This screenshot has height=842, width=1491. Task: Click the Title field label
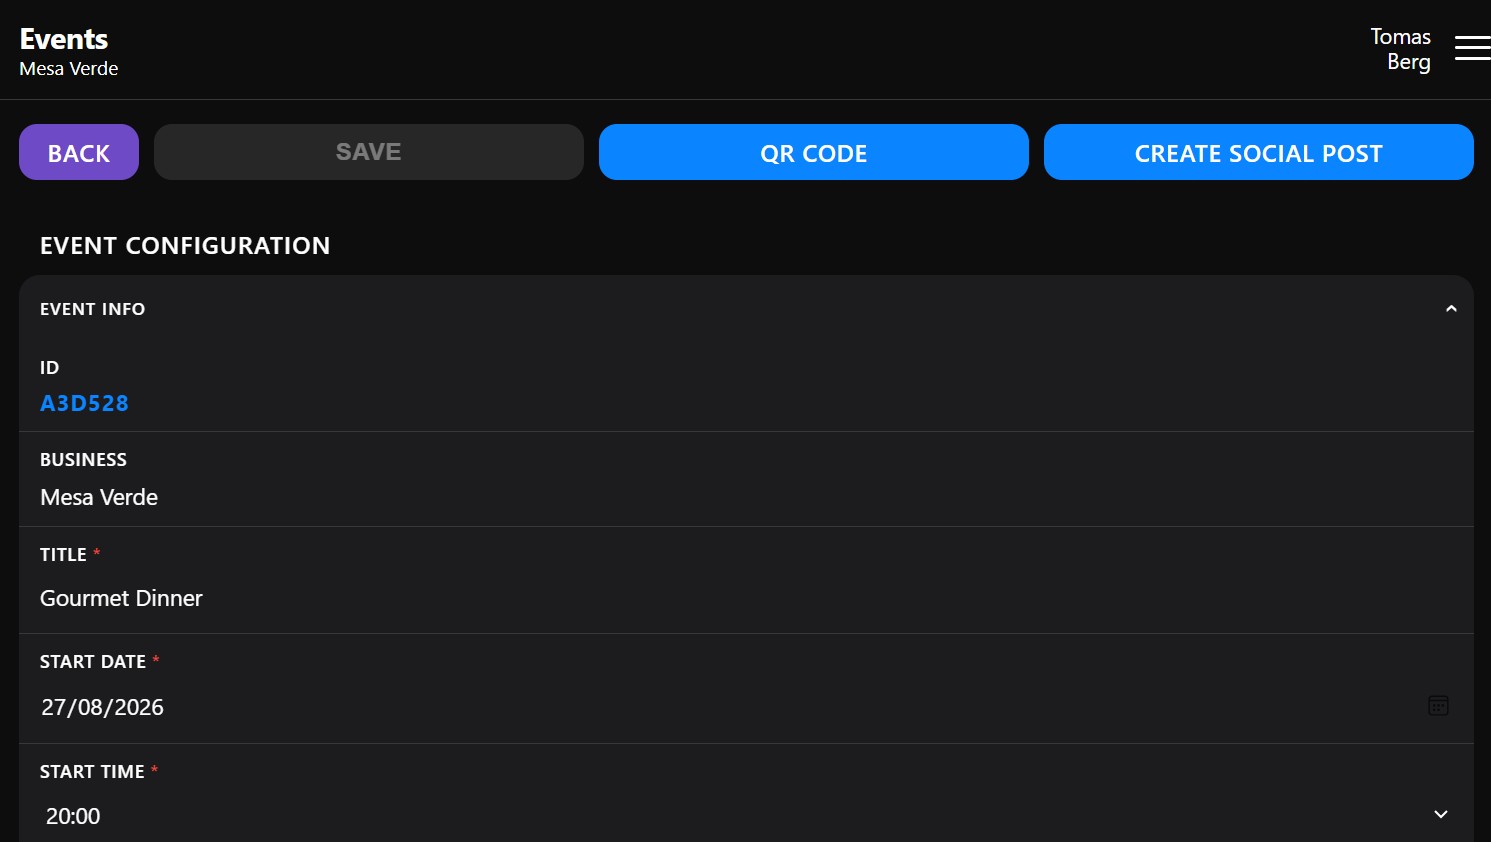point(63,555)
